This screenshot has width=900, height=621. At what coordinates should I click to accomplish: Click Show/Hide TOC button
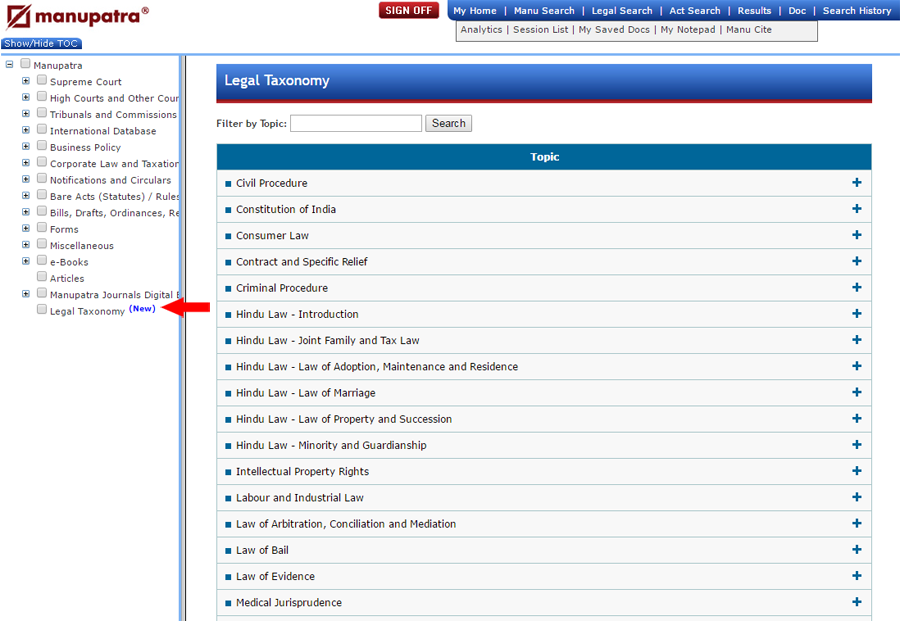41,44
